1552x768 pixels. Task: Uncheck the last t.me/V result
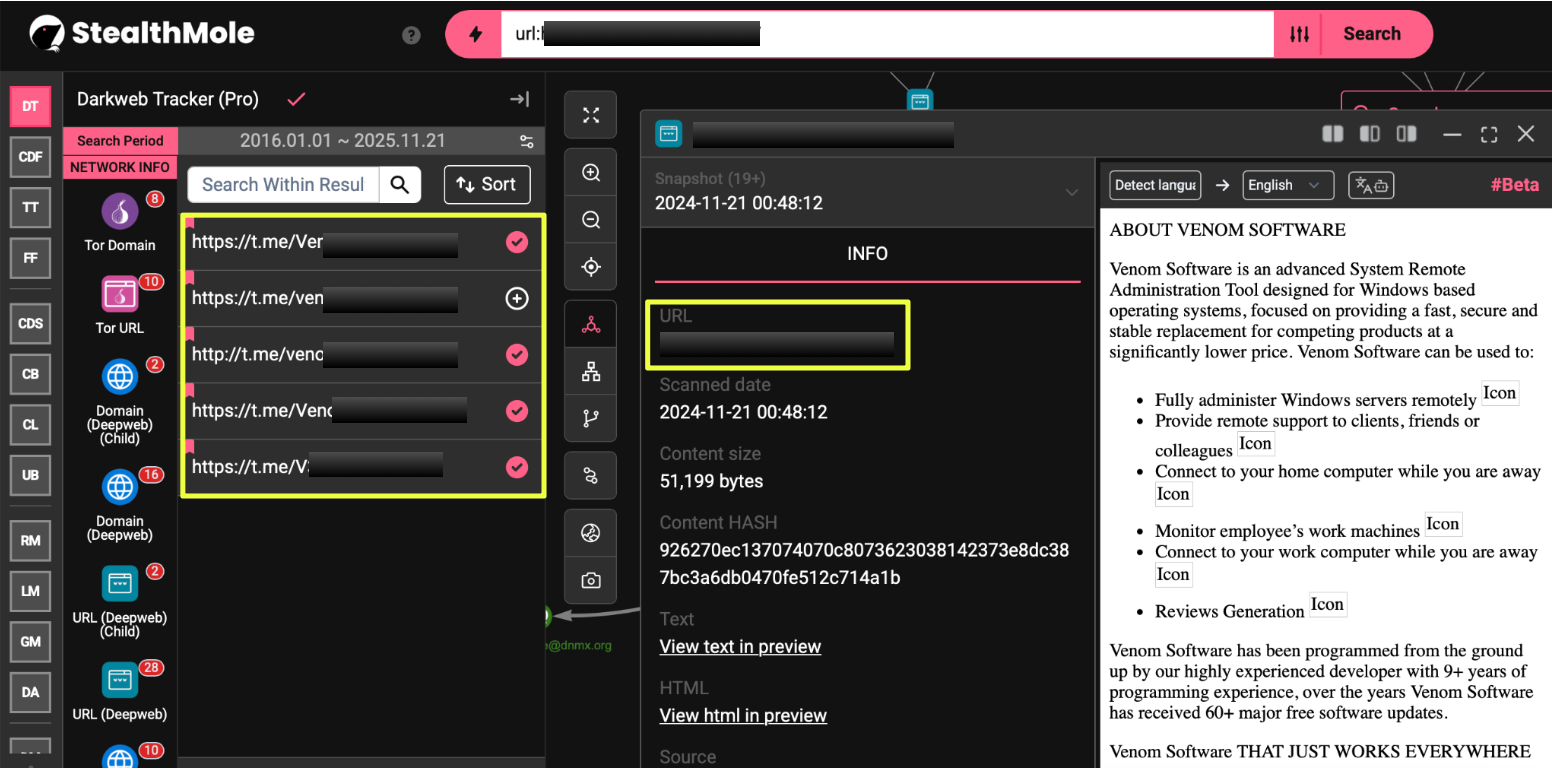[517, 467]
